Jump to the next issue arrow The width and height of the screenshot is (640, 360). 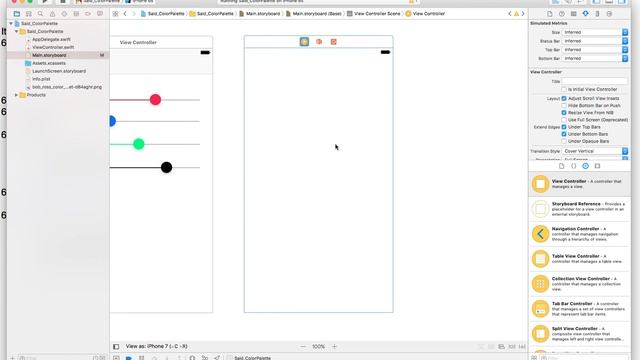tap(523, 14)
